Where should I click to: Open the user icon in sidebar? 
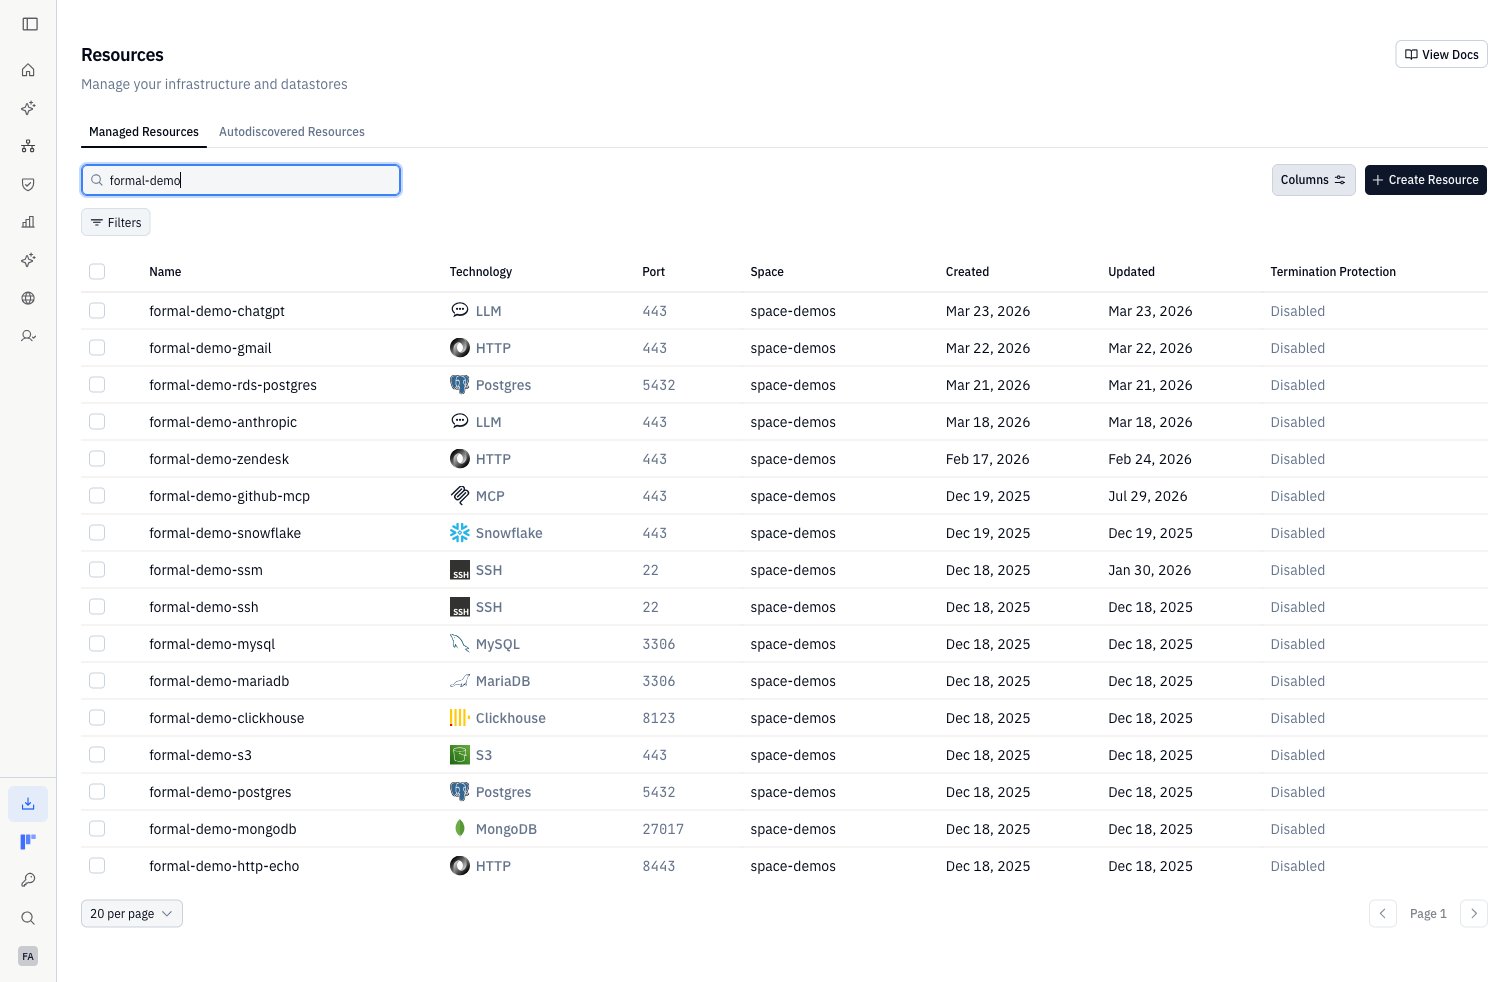pos(28,336)
